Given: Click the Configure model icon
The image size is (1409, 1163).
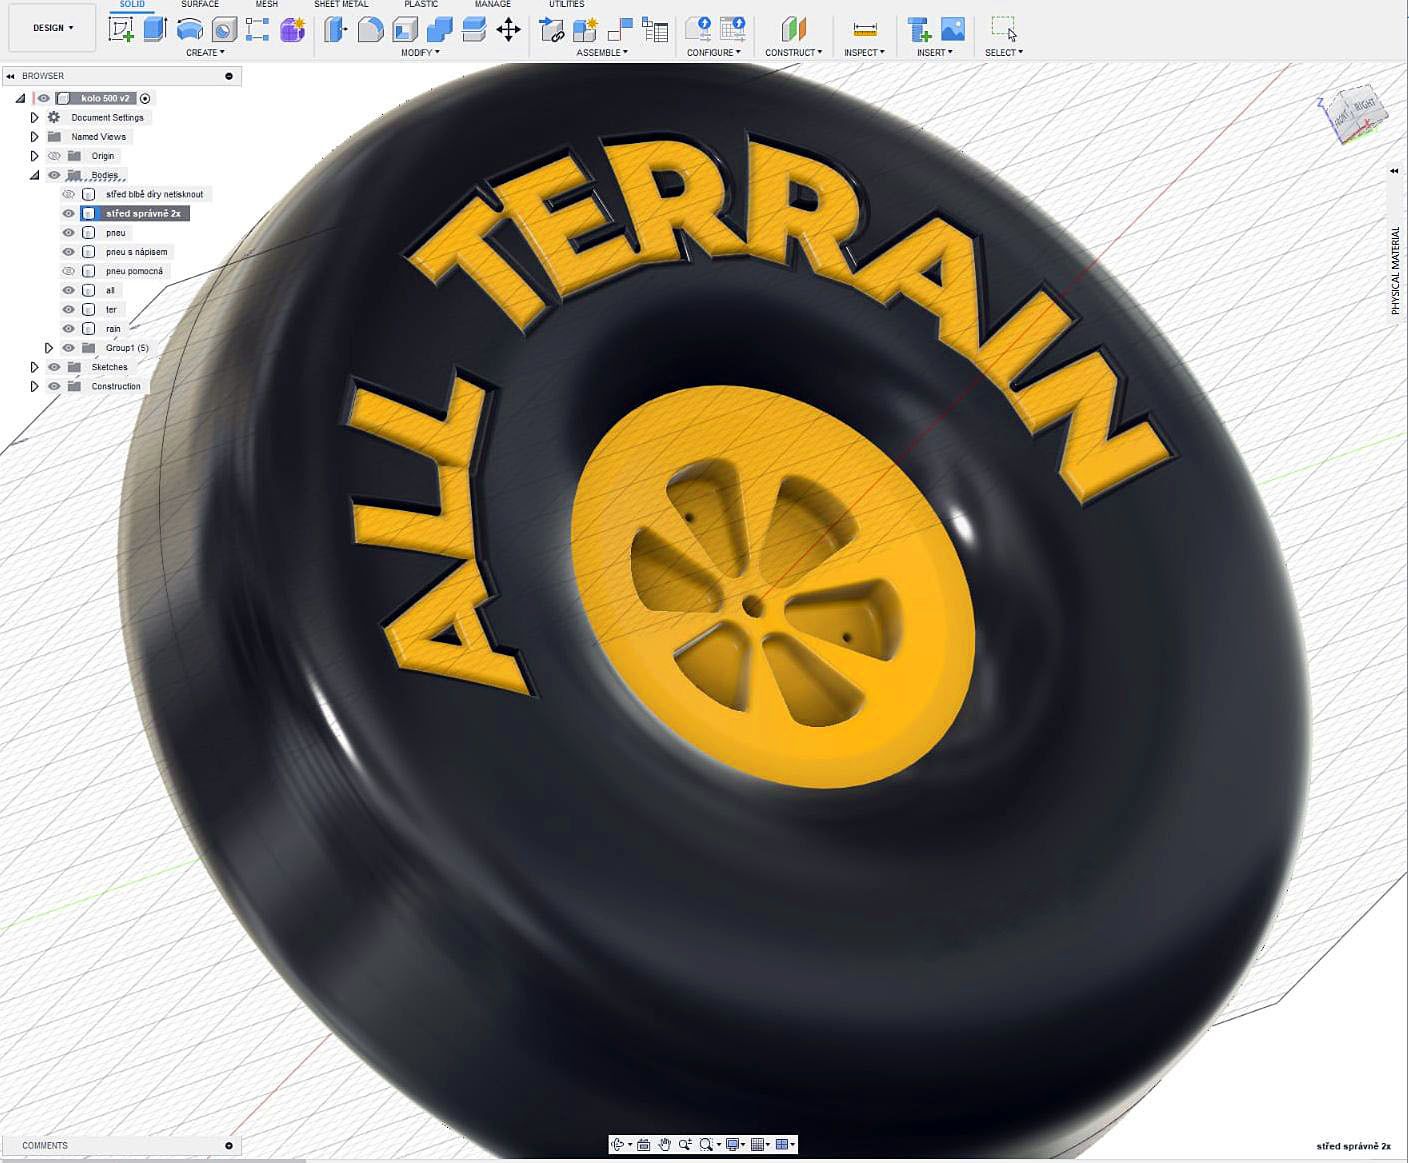Looking at the screenshot, I should pos(698,29).
